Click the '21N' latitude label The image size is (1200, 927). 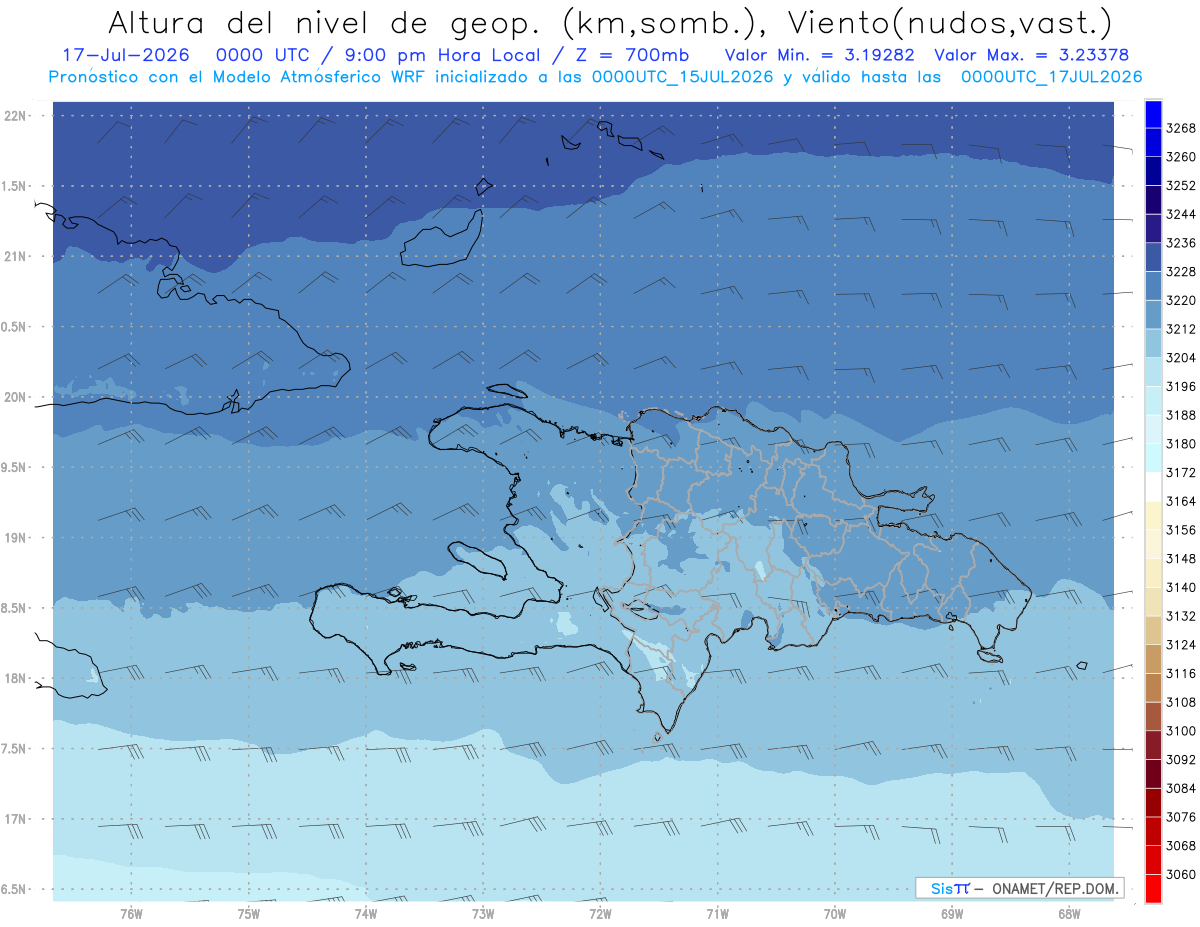click(x=16, y=256)
